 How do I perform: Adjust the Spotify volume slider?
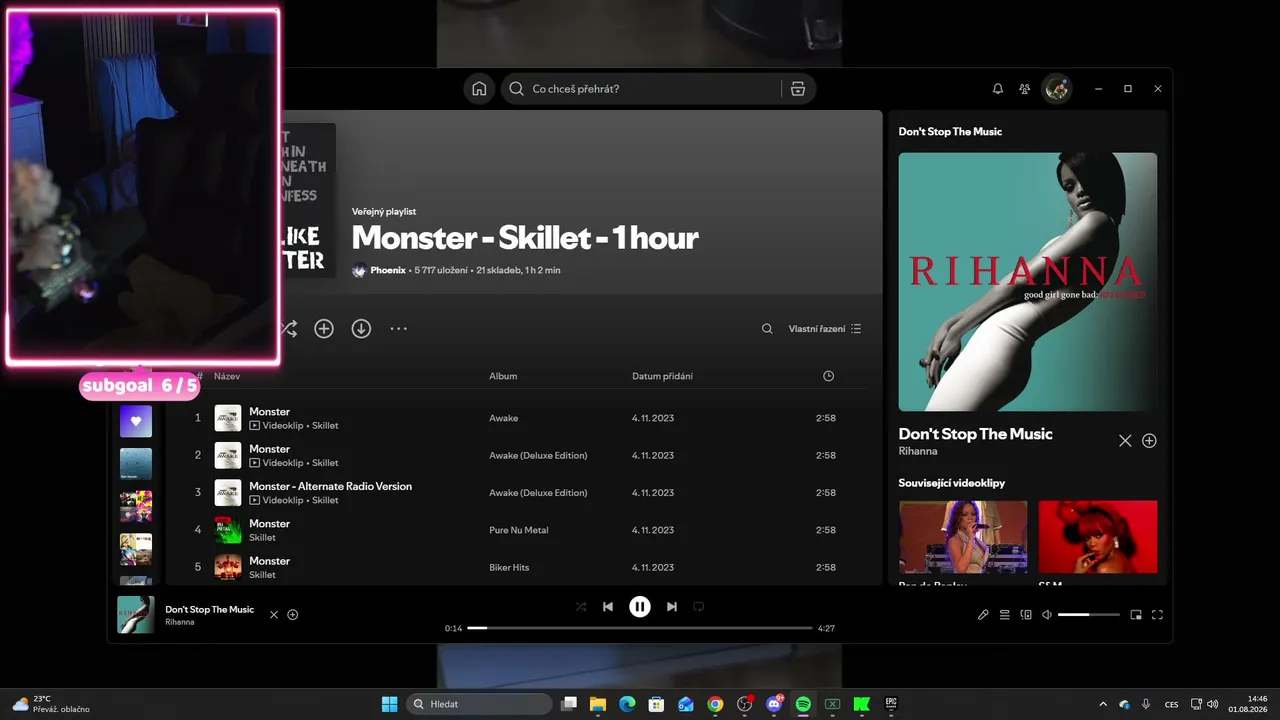[1089, 615]
